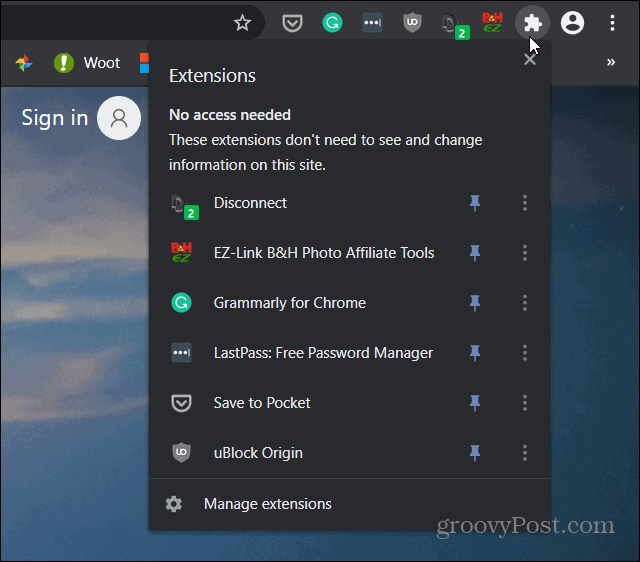Unpin Grammarly for Chrome from toolbar

click(x=475, y=303)
